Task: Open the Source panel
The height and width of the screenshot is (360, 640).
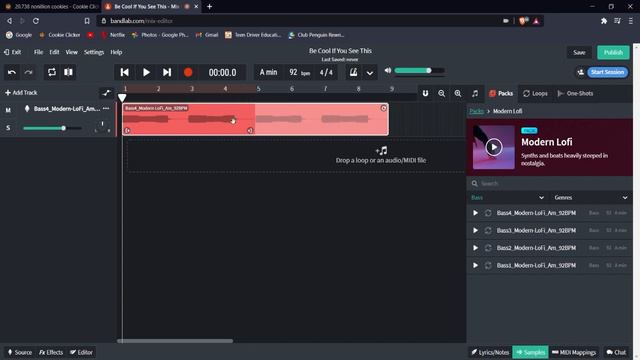Action: coord(20,352)
